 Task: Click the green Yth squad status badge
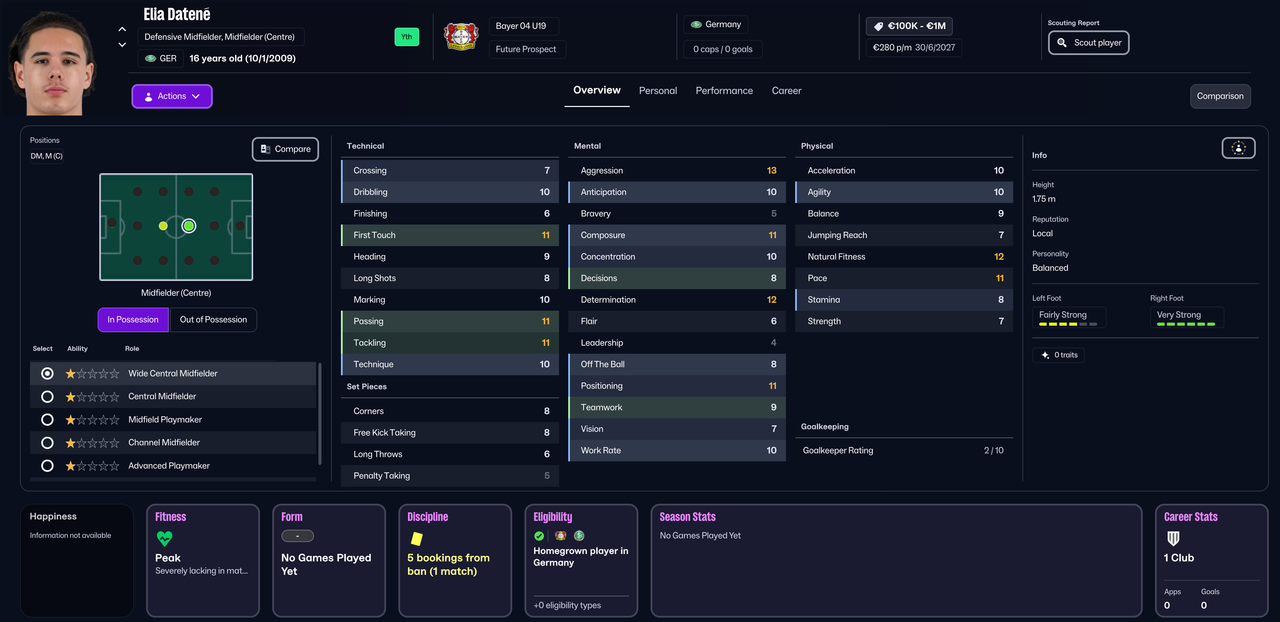point(407,37)
